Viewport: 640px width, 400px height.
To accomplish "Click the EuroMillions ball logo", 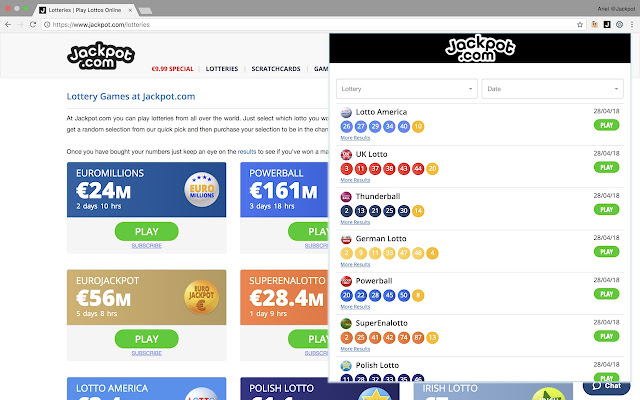I will (202, 189).
